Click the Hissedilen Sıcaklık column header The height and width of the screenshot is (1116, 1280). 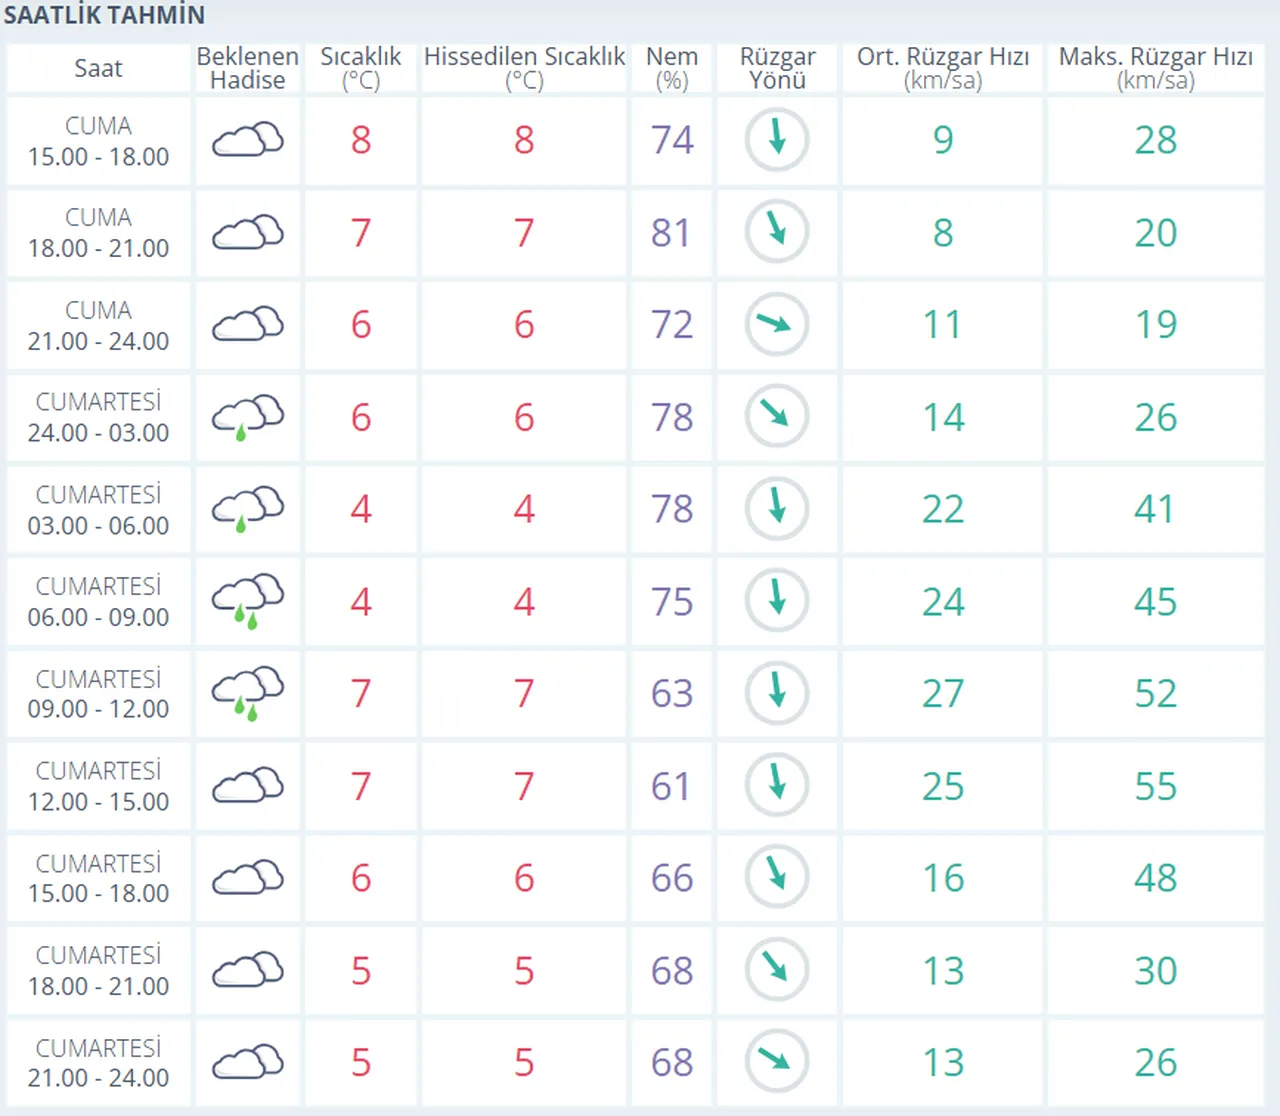click(524, 68)
